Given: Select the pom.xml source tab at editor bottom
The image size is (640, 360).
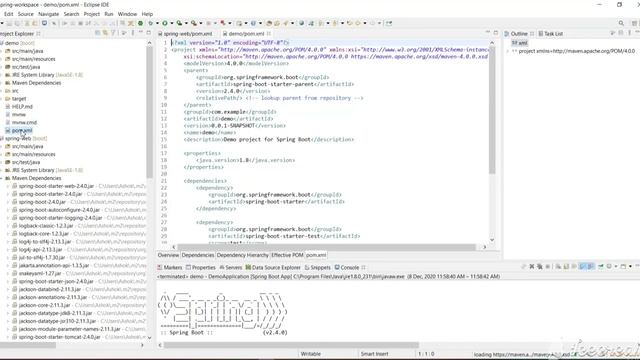Looking at the screenshot, I should [316, 255].
